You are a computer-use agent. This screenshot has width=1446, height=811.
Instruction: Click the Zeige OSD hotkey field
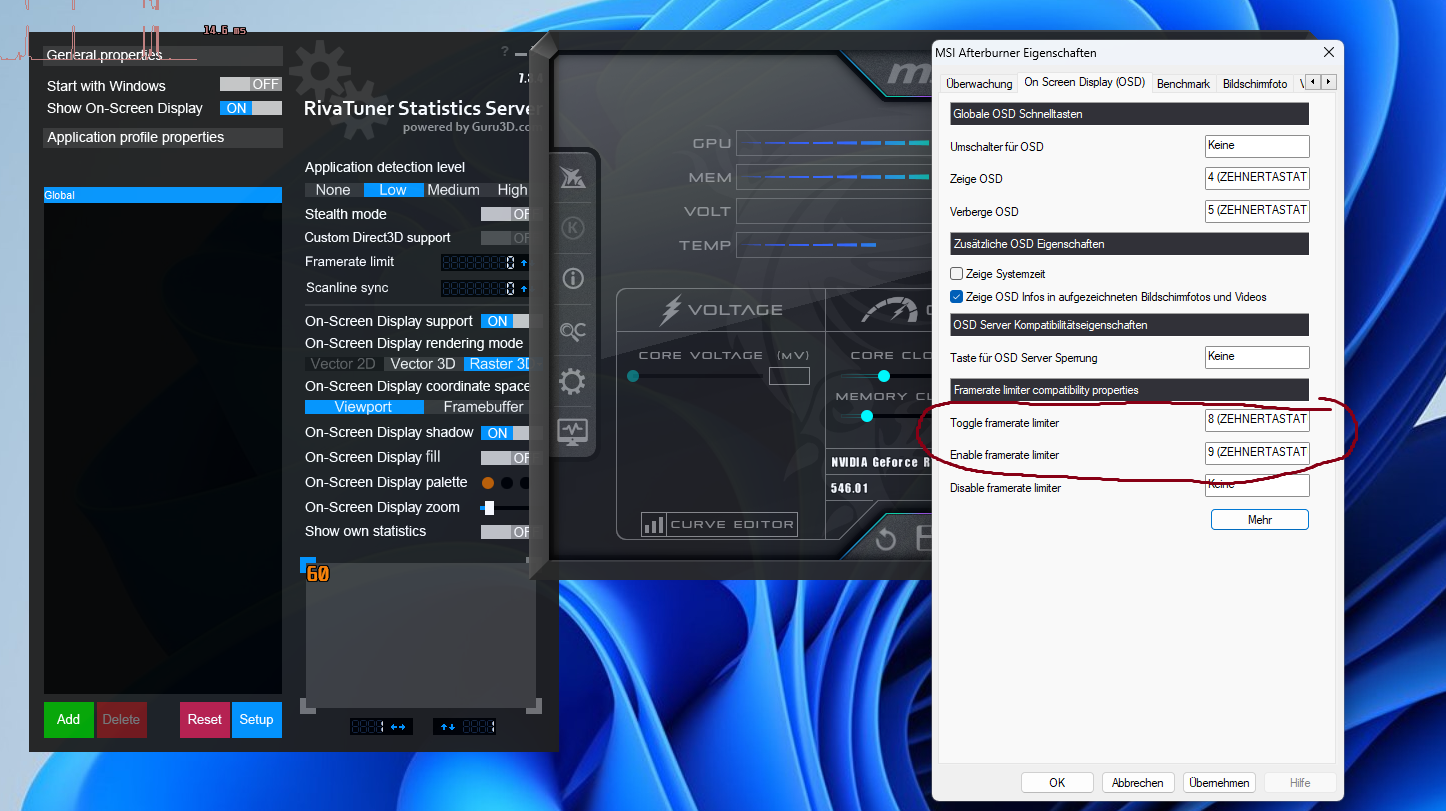[x=1257, y=178]
